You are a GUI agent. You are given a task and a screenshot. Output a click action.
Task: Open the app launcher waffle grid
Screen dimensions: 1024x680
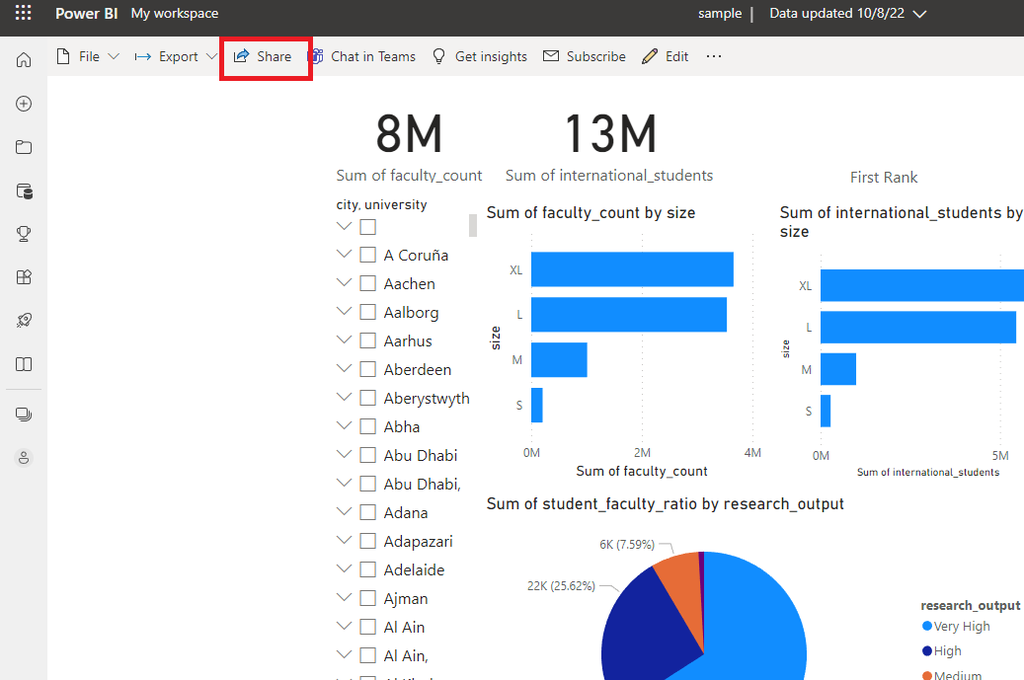(x=23, y=14)
